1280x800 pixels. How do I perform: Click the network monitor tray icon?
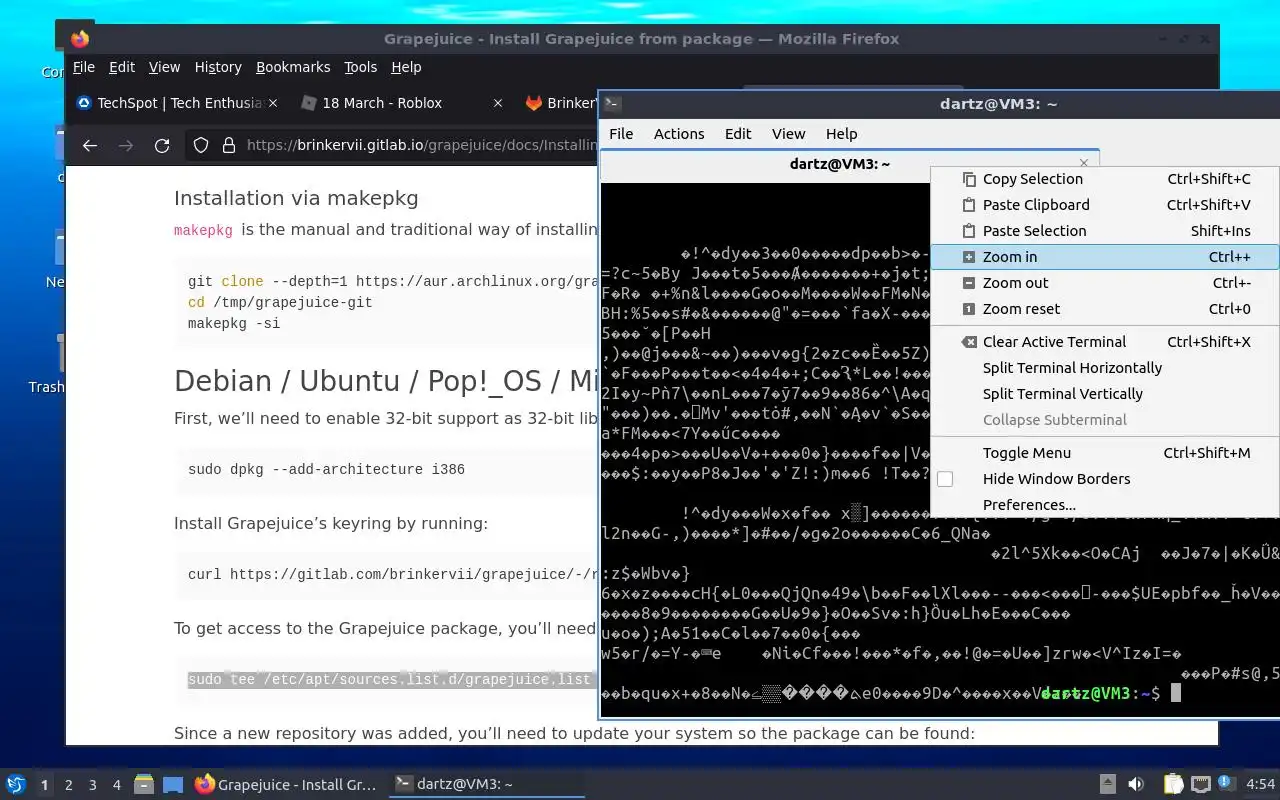[1201, 784]
